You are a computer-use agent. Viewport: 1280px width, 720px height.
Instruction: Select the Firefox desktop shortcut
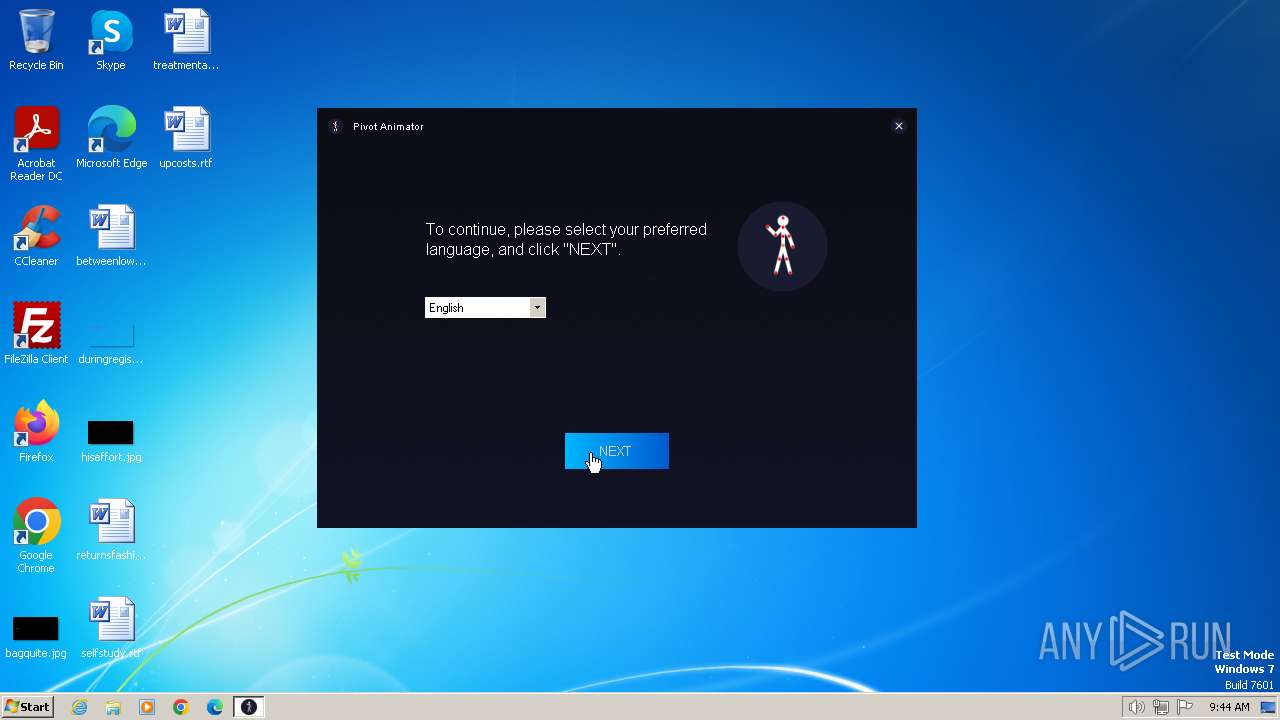pyautogui.click(x=36, y=432)
